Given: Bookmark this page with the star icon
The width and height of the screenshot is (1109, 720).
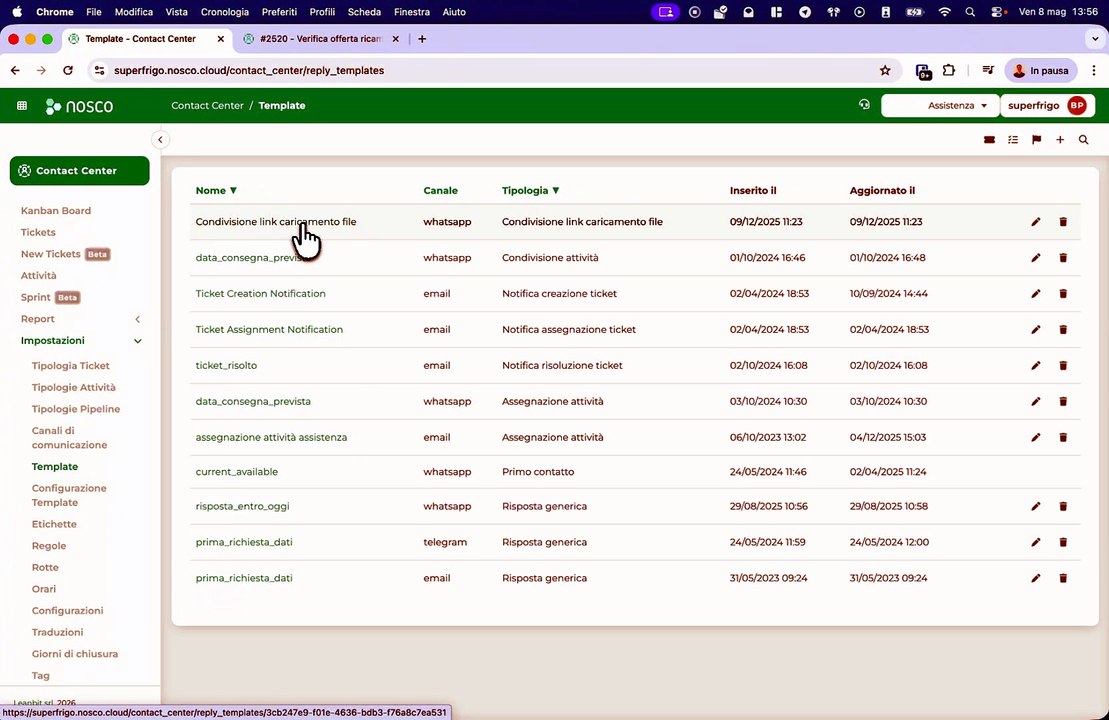Looking at the screenshot, I should [885, 70].
